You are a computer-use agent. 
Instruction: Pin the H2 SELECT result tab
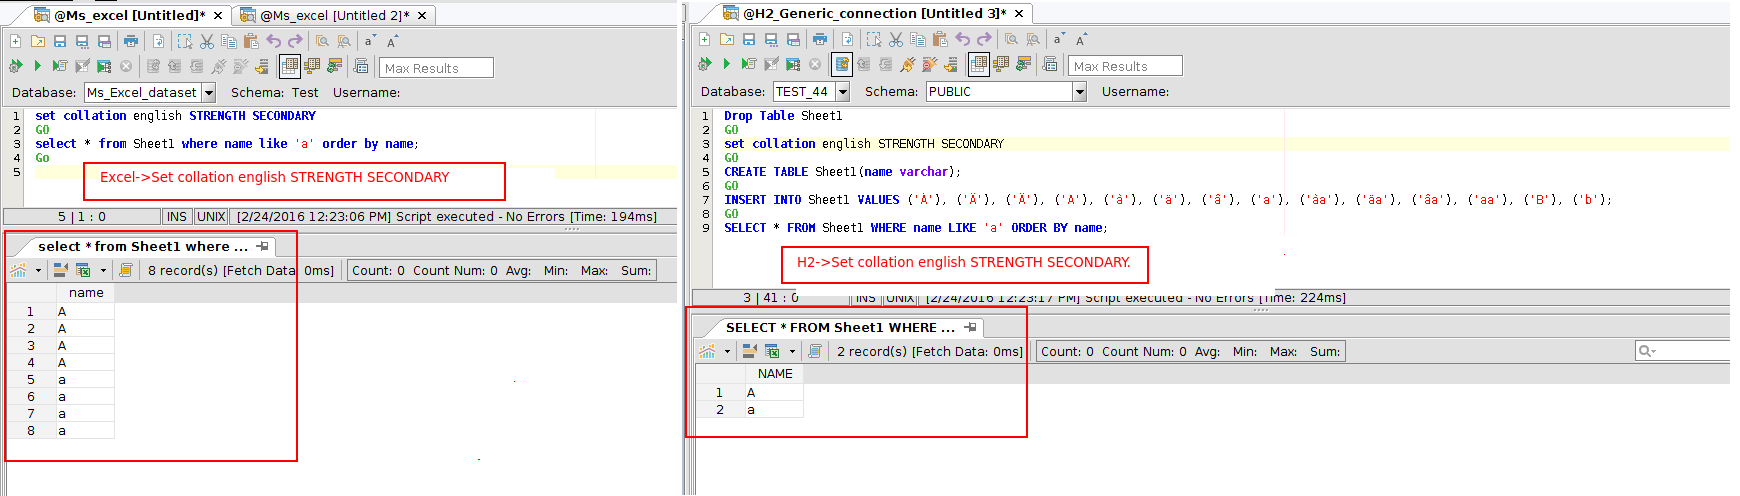970,327
